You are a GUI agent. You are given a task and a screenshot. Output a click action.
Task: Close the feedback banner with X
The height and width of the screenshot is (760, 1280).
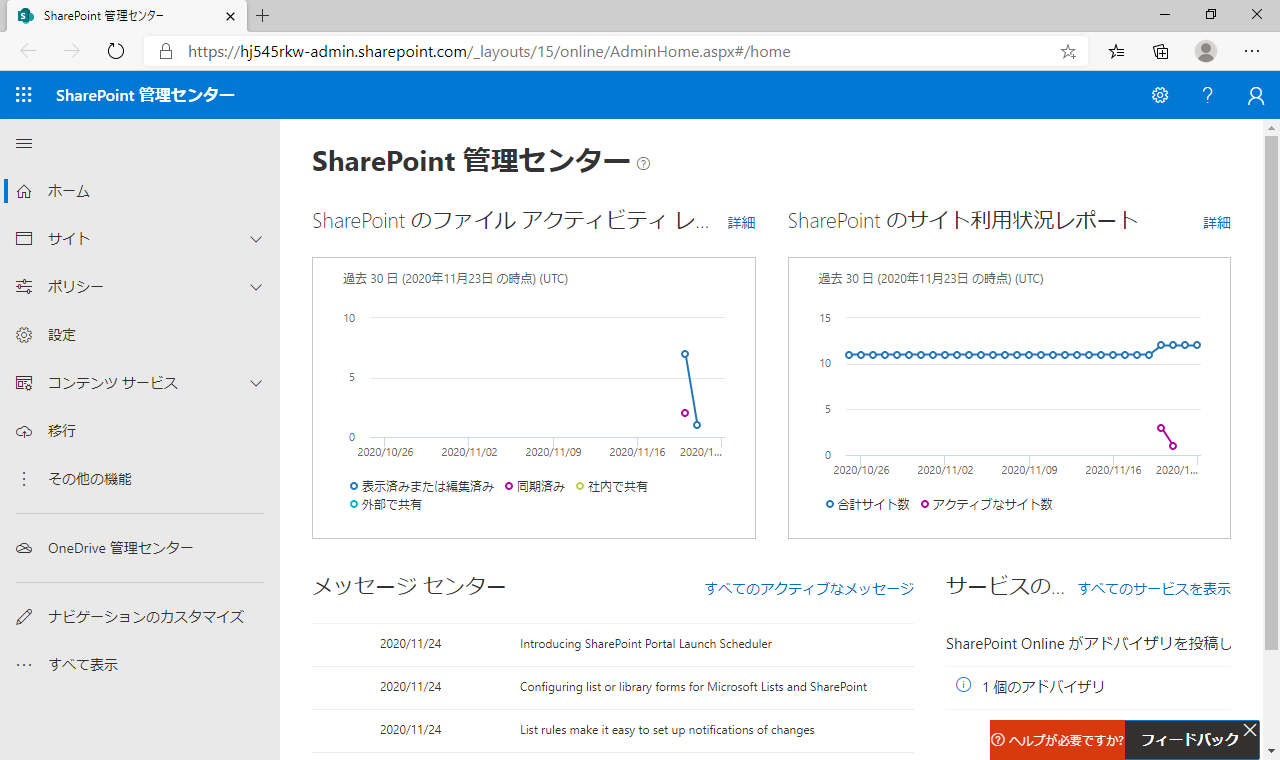(x=1250, y=730)
